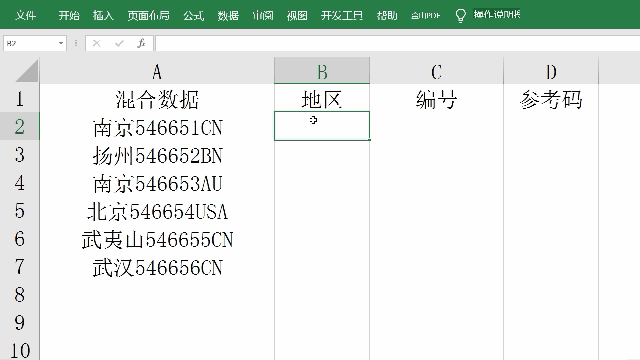Switch to the 视图 ribbon tab

point(297,16)
